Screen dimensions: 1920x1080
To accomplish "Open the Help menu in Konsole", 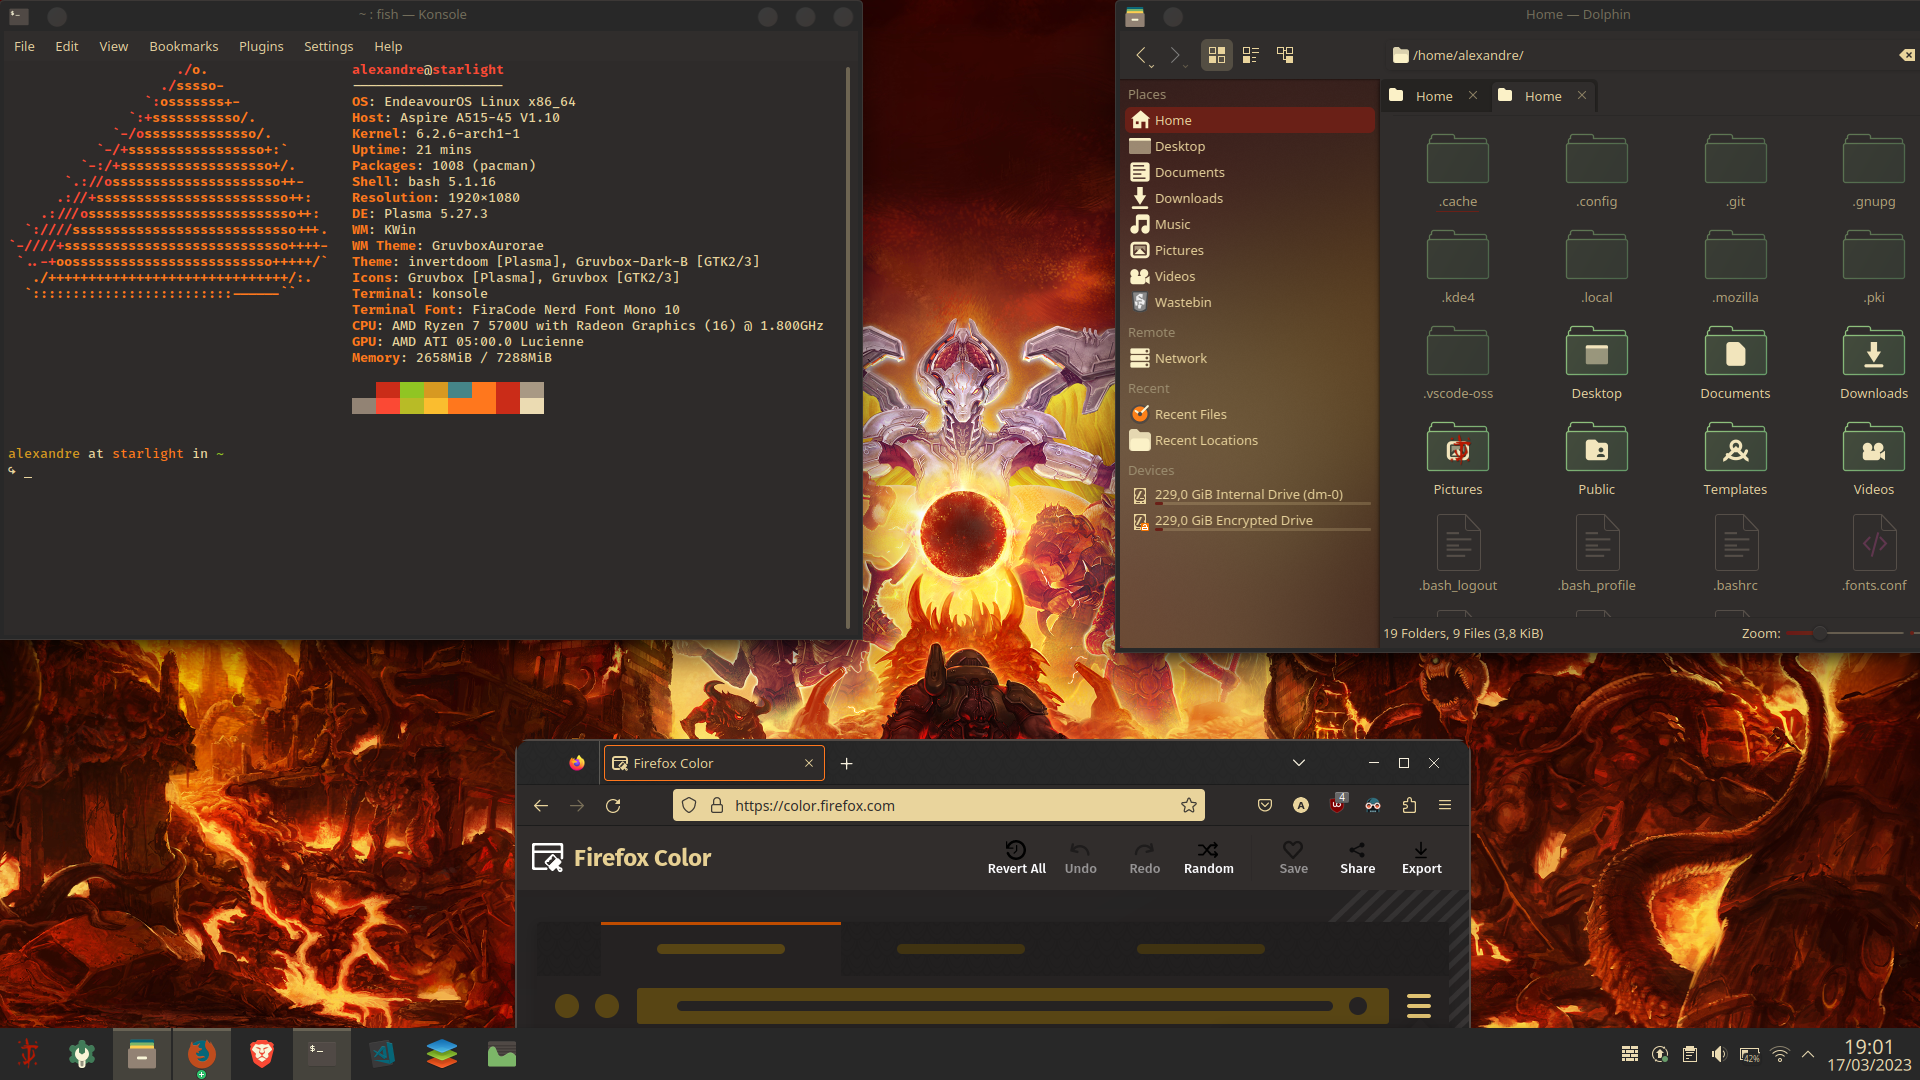I will (388, 46).
